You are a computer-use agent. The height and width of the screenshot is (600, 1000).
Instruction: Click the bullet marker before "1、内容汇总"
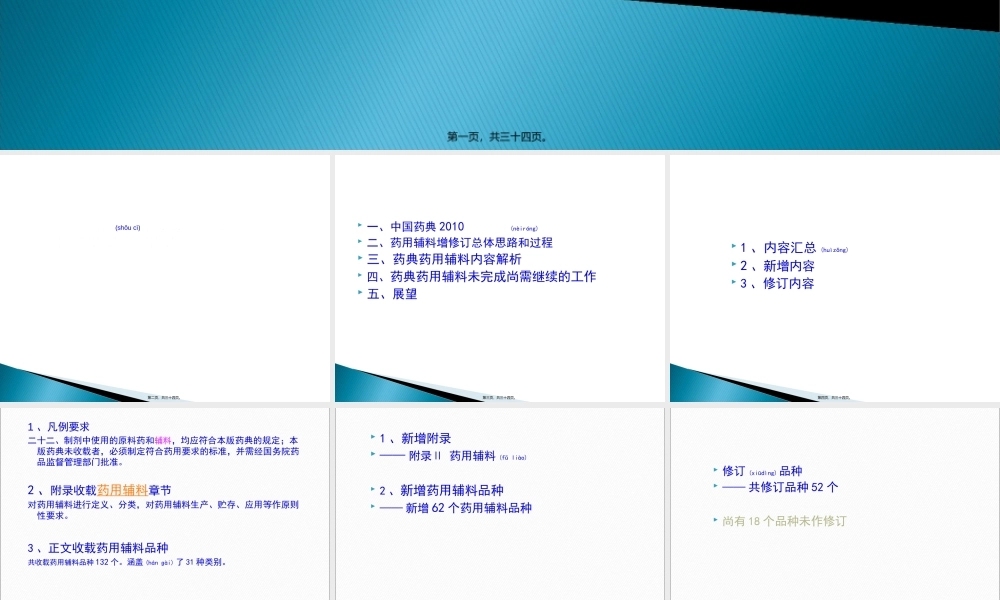736,245
